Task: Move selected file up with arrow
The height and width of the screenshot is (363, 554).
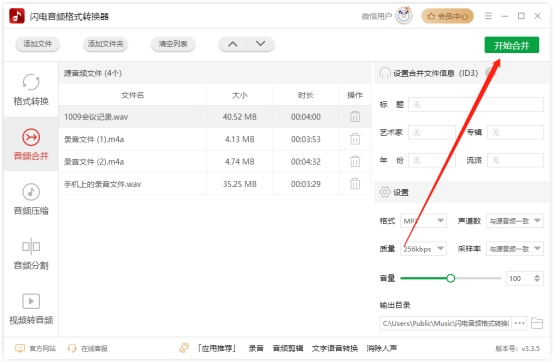Action: 232,44
